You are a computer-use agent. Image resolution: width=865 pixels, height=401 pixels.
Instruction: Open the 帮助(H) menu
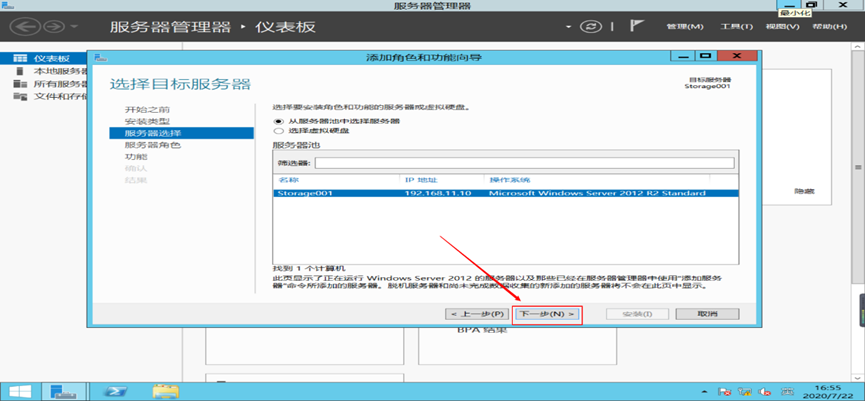click(829, 26)
